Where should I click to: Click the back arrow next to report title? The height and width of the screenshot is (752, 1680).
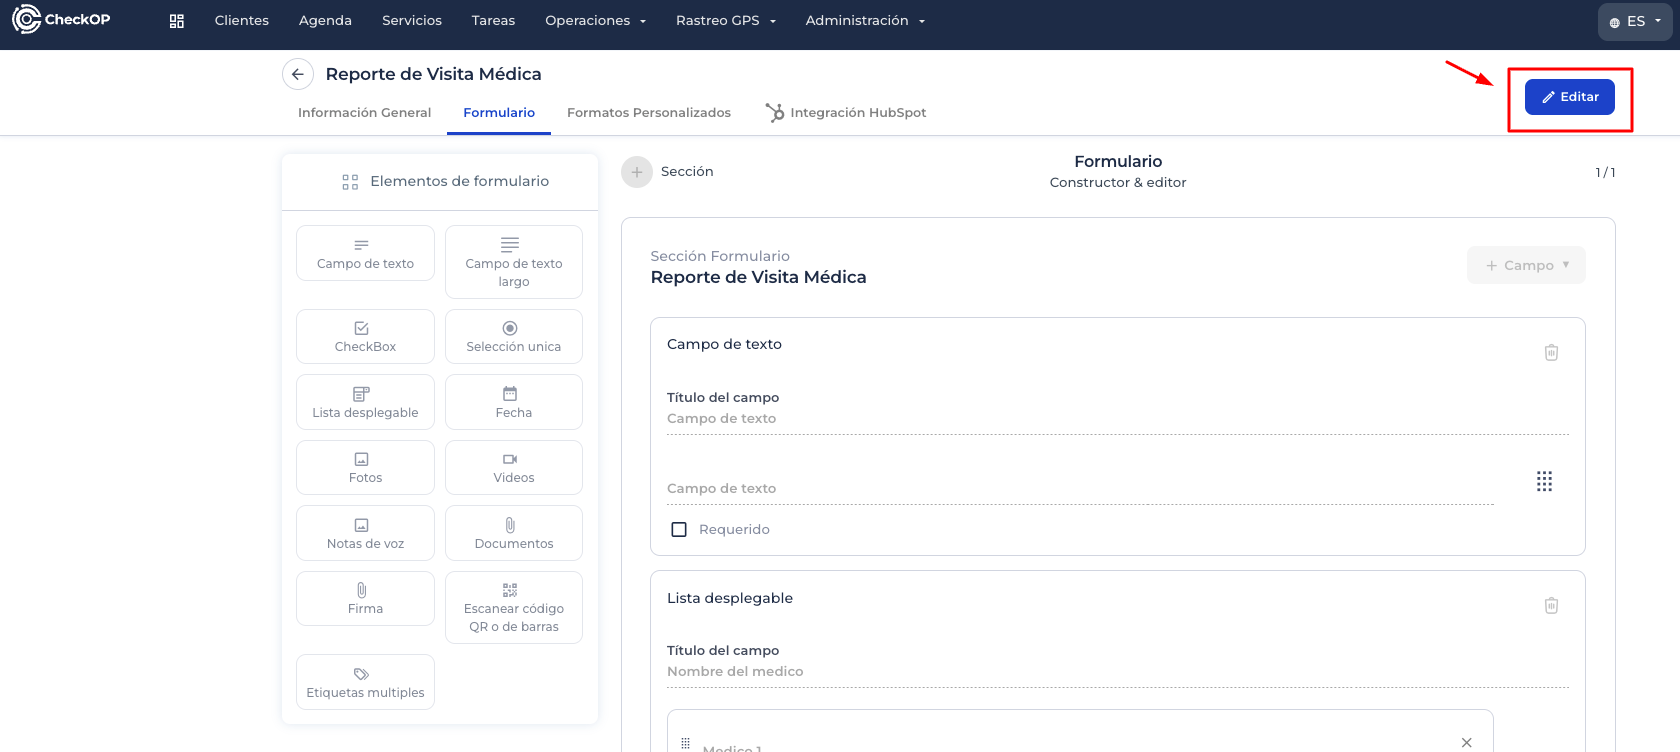click(297, 74)
